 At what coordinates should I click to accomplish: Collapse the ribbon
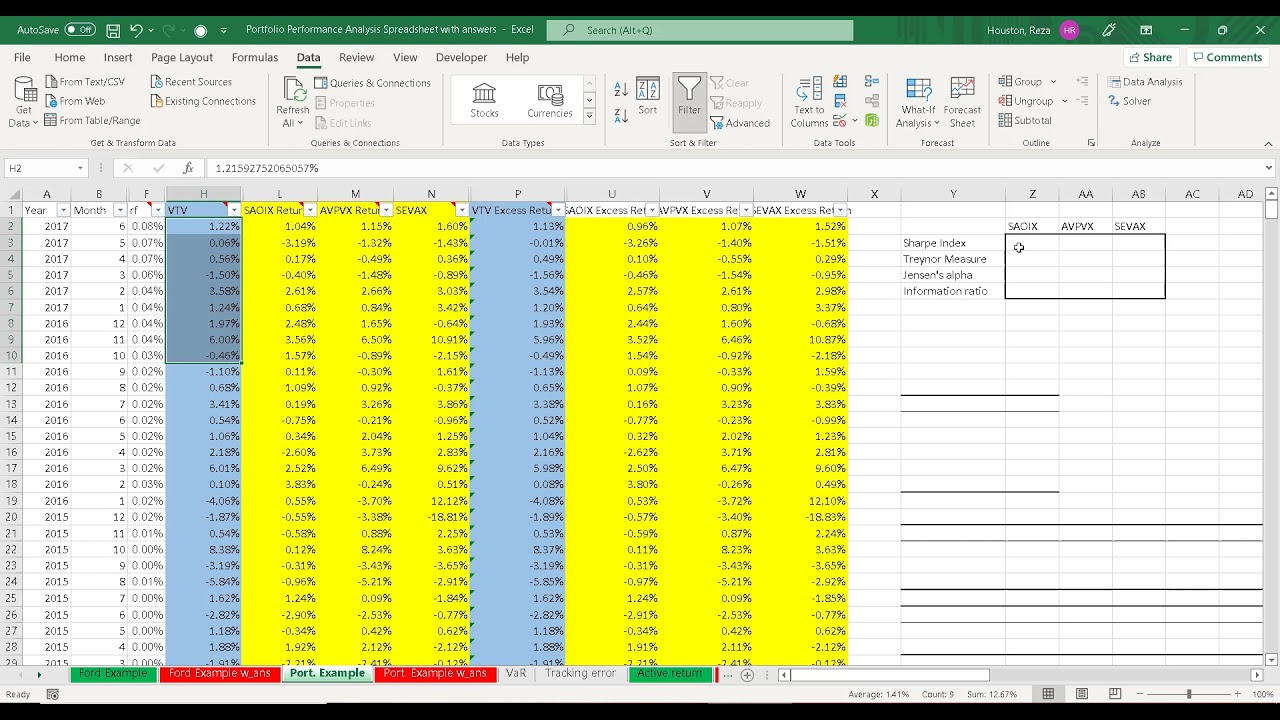(x=1268, y=143)
